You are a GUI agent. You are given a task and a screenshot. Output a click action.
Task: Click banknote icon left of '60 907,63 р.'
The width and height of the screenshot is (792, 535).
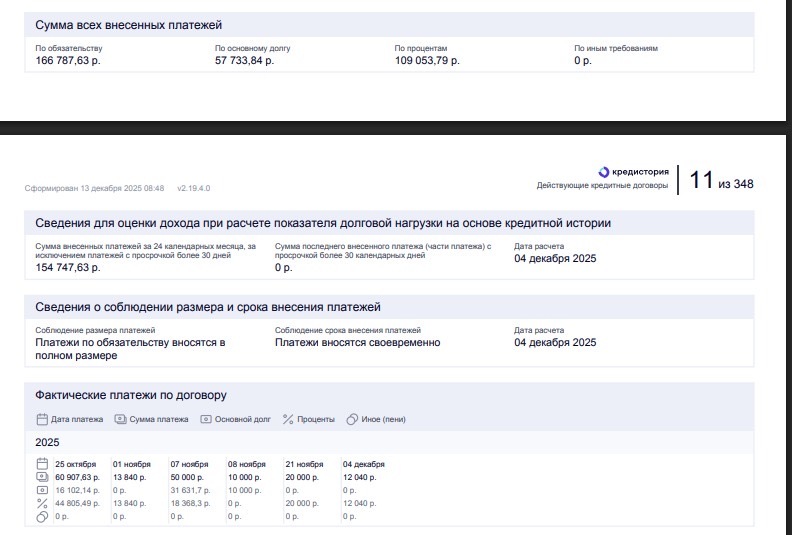pos(42,477)
